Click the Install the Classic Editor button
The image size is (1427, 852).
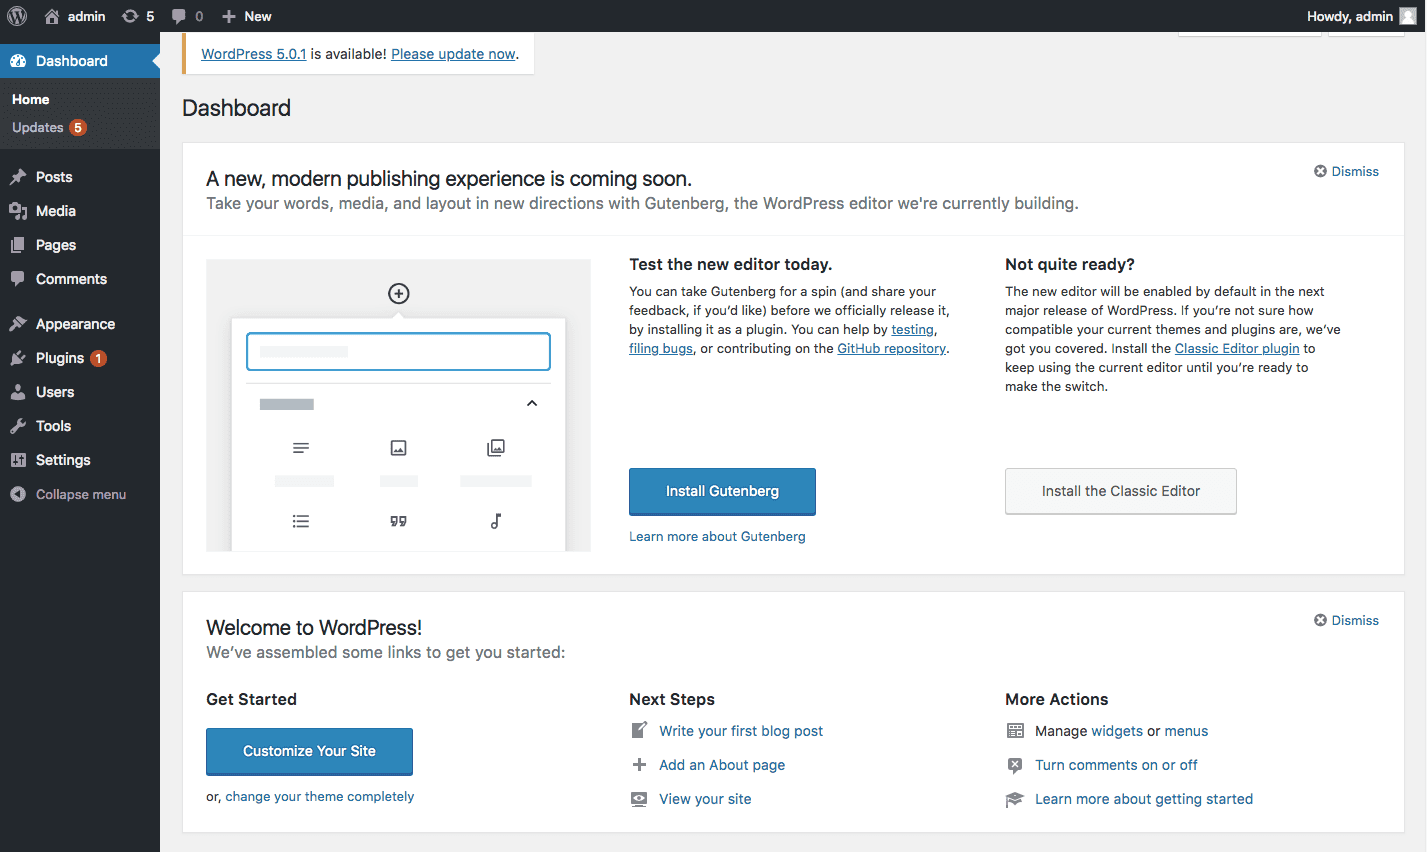(x=1120, y=491)
